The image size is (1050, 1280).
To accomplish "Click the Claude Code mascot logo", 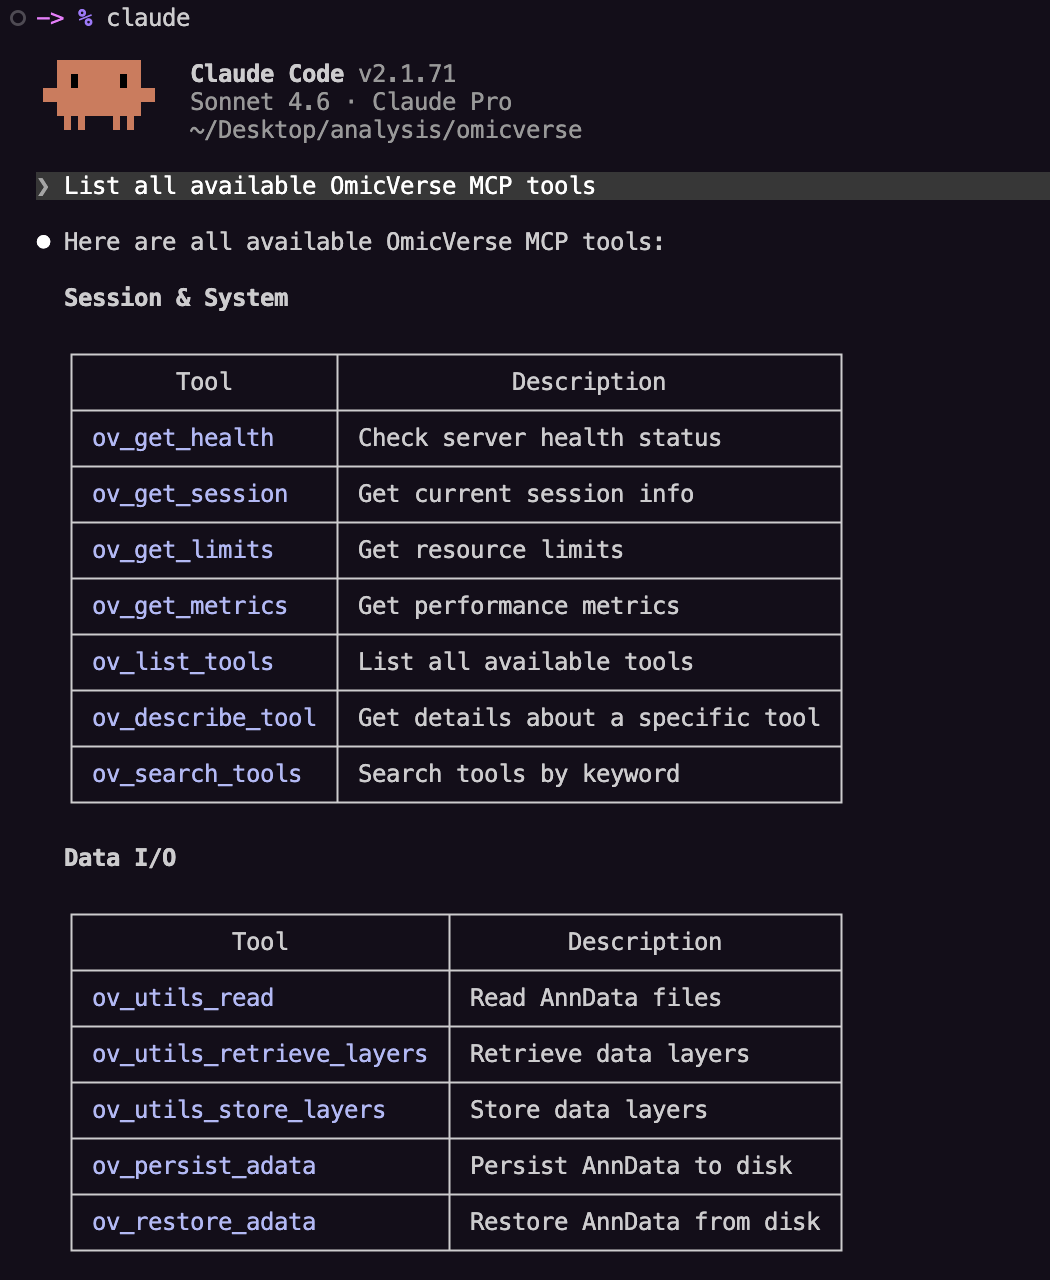I will coord(98,95).
